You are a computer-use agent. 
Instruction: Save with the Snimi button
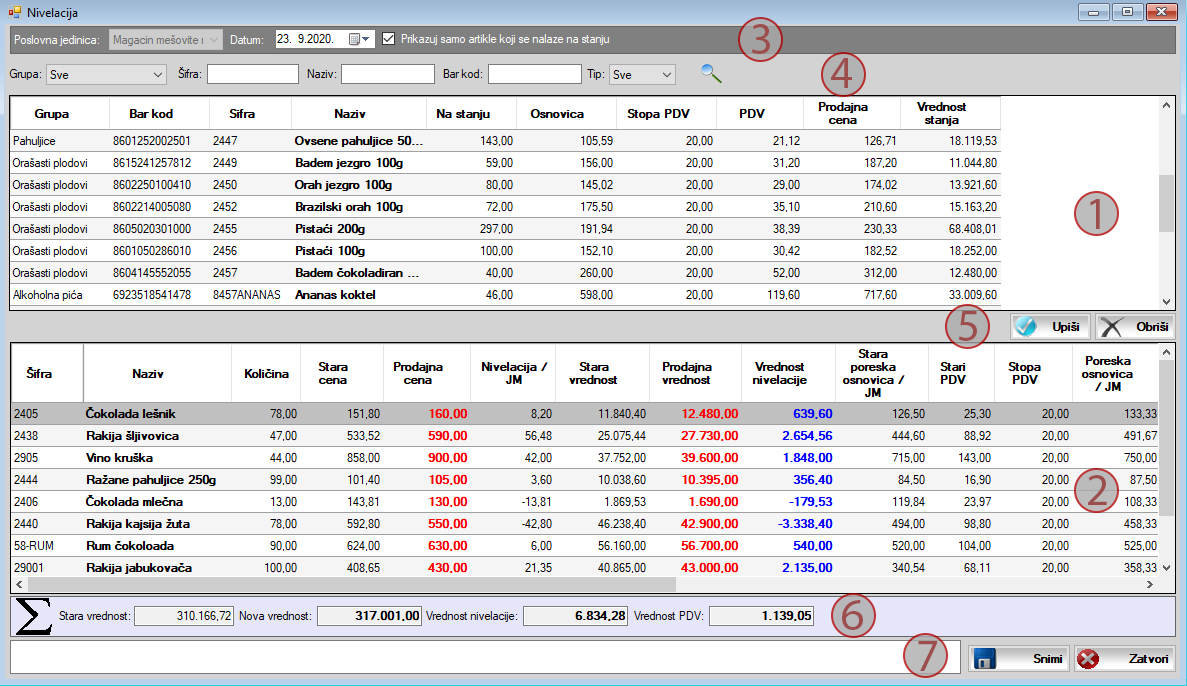[1019, 659]
